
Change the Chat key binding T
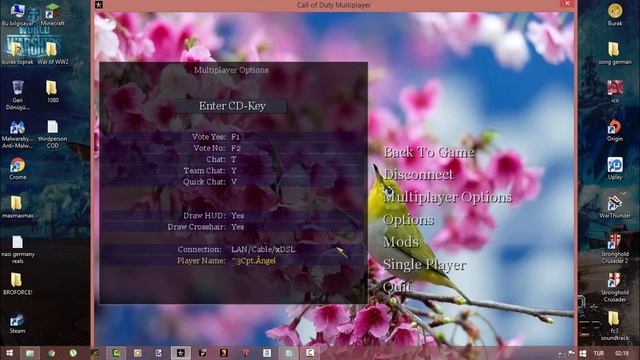[x=232, y=159]
